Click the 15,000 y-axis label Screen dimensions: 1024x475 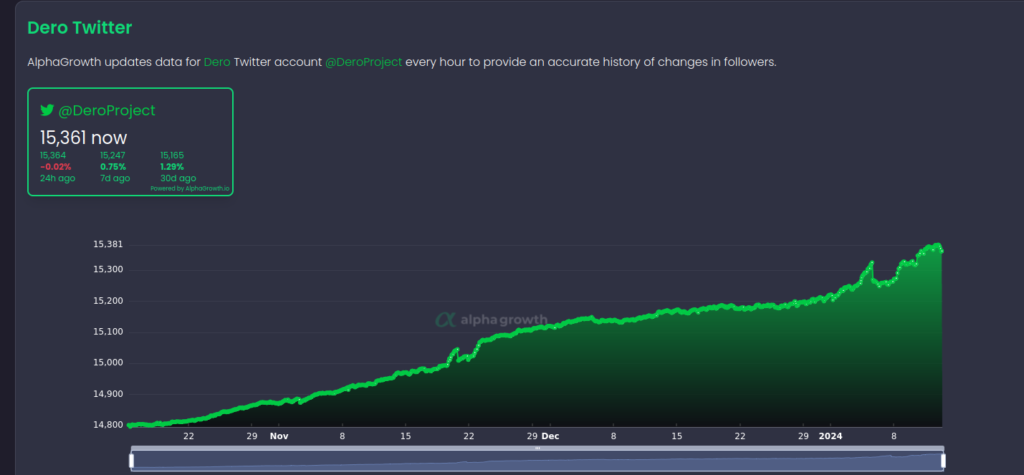point(108,363)
